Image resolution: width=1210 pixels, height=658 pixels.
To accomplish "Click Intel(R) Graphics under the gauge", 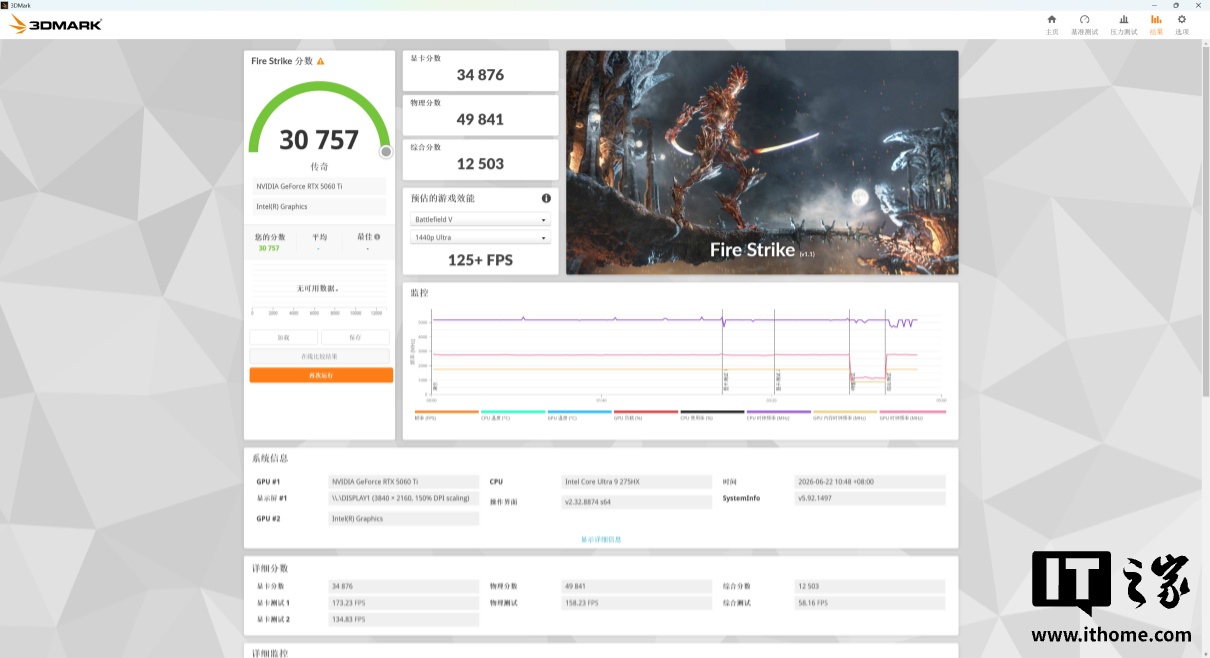I will [x=319, y=206].
